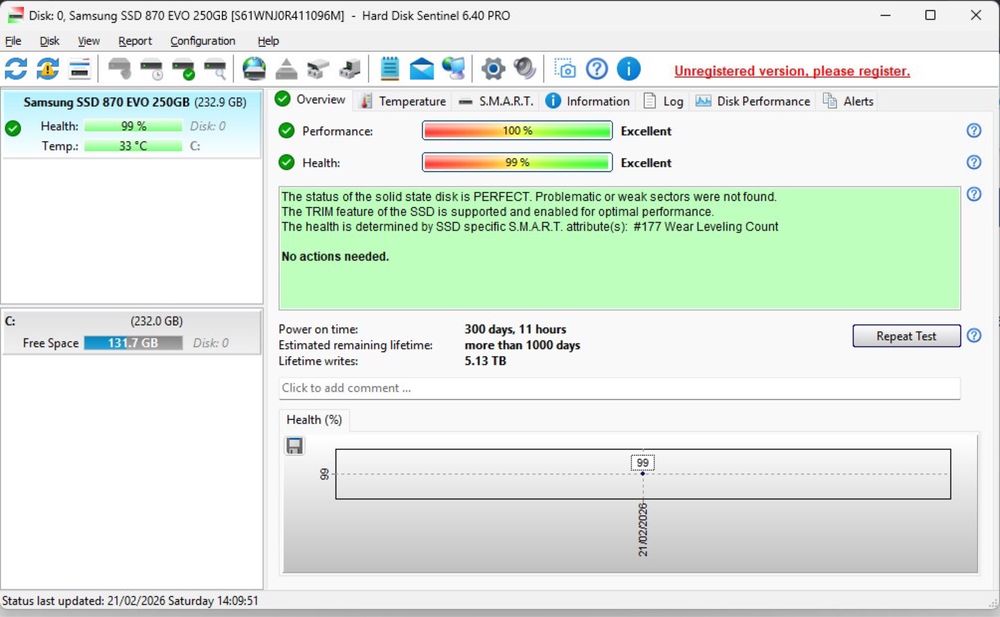Click the green Temp 33 °C bar
1000x617 pixels.
click(133, 146)
